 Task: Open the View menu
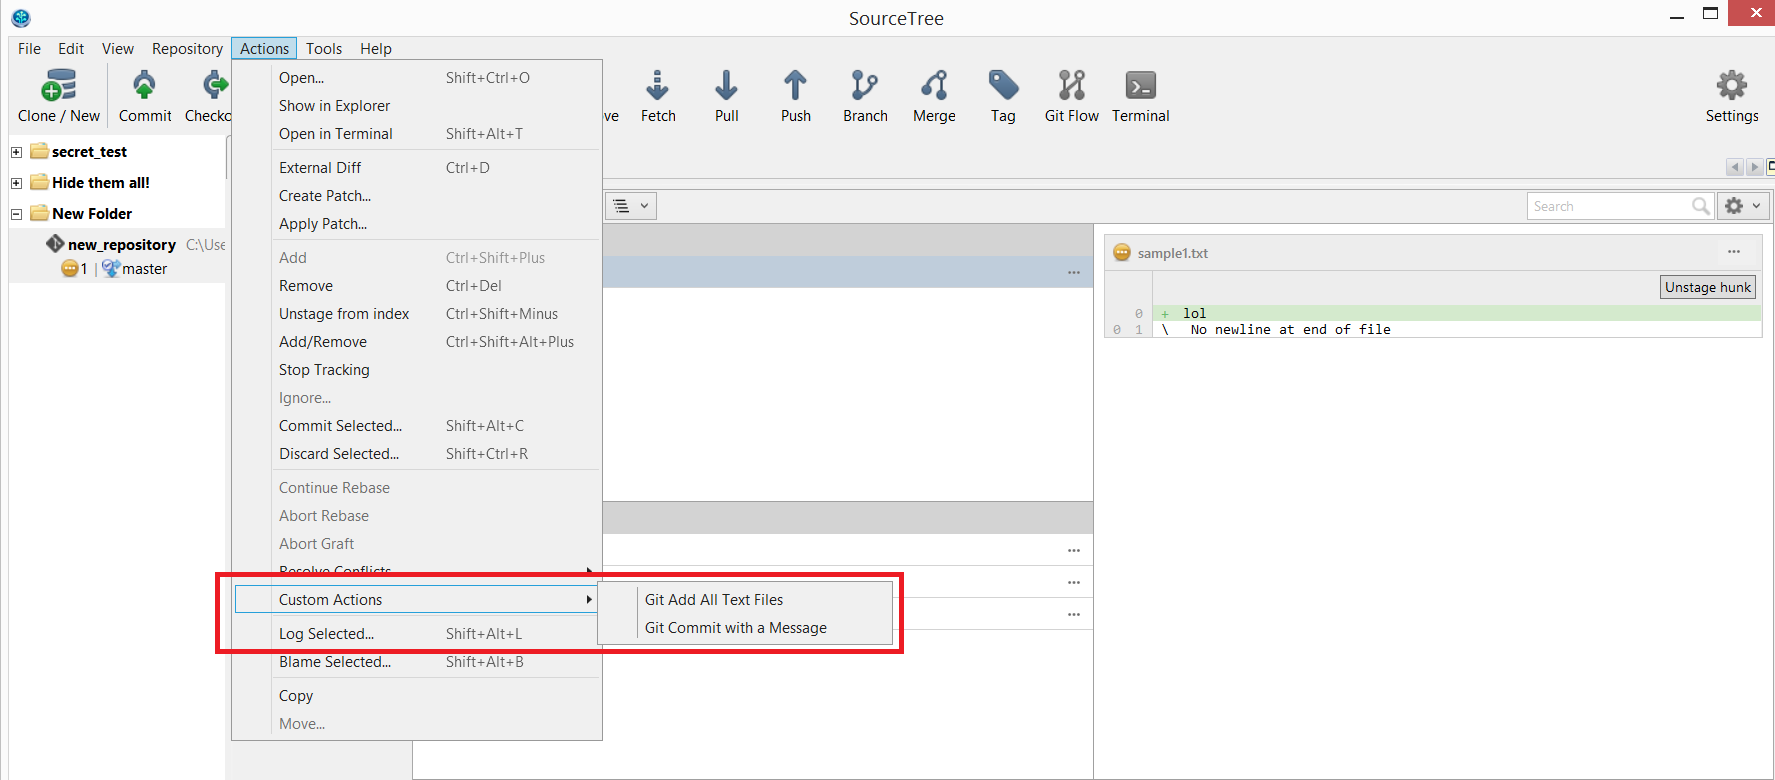pyautogui.click(x=117, y=48)
